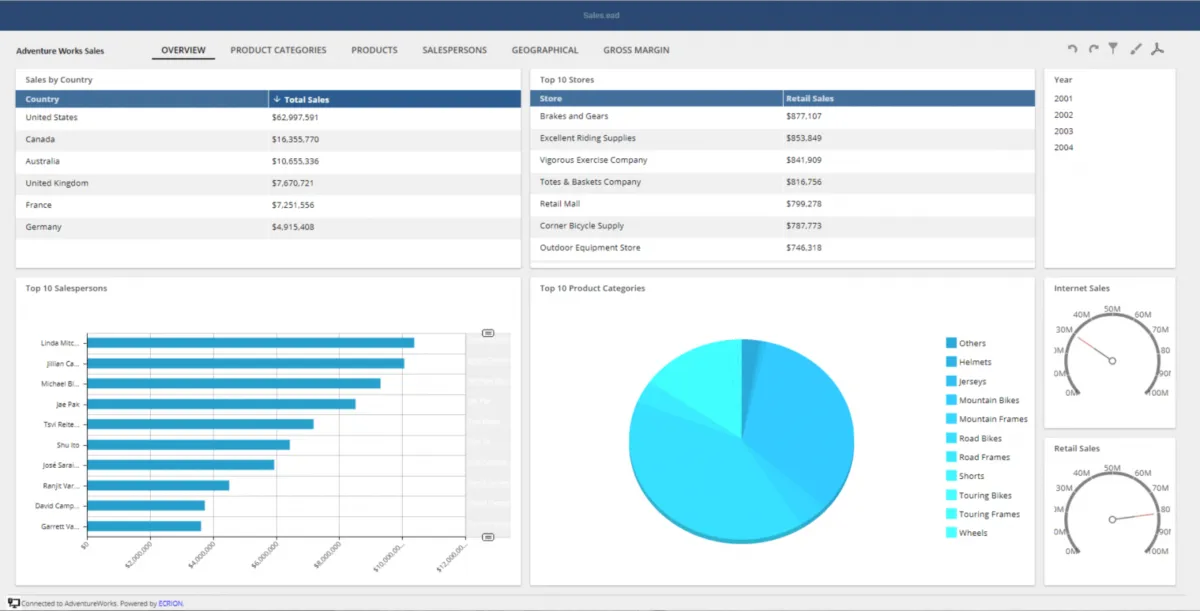Click Linda Mitchell's bar in chart
Viewport: 1200px width, 611px height.
(x=250, y=342)
